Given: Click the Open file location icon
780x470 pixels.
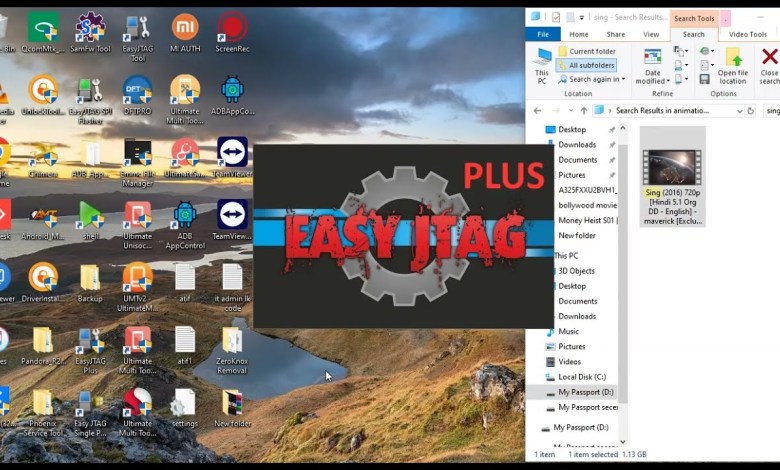Looking at the screenshot, I should coord(732,65).
